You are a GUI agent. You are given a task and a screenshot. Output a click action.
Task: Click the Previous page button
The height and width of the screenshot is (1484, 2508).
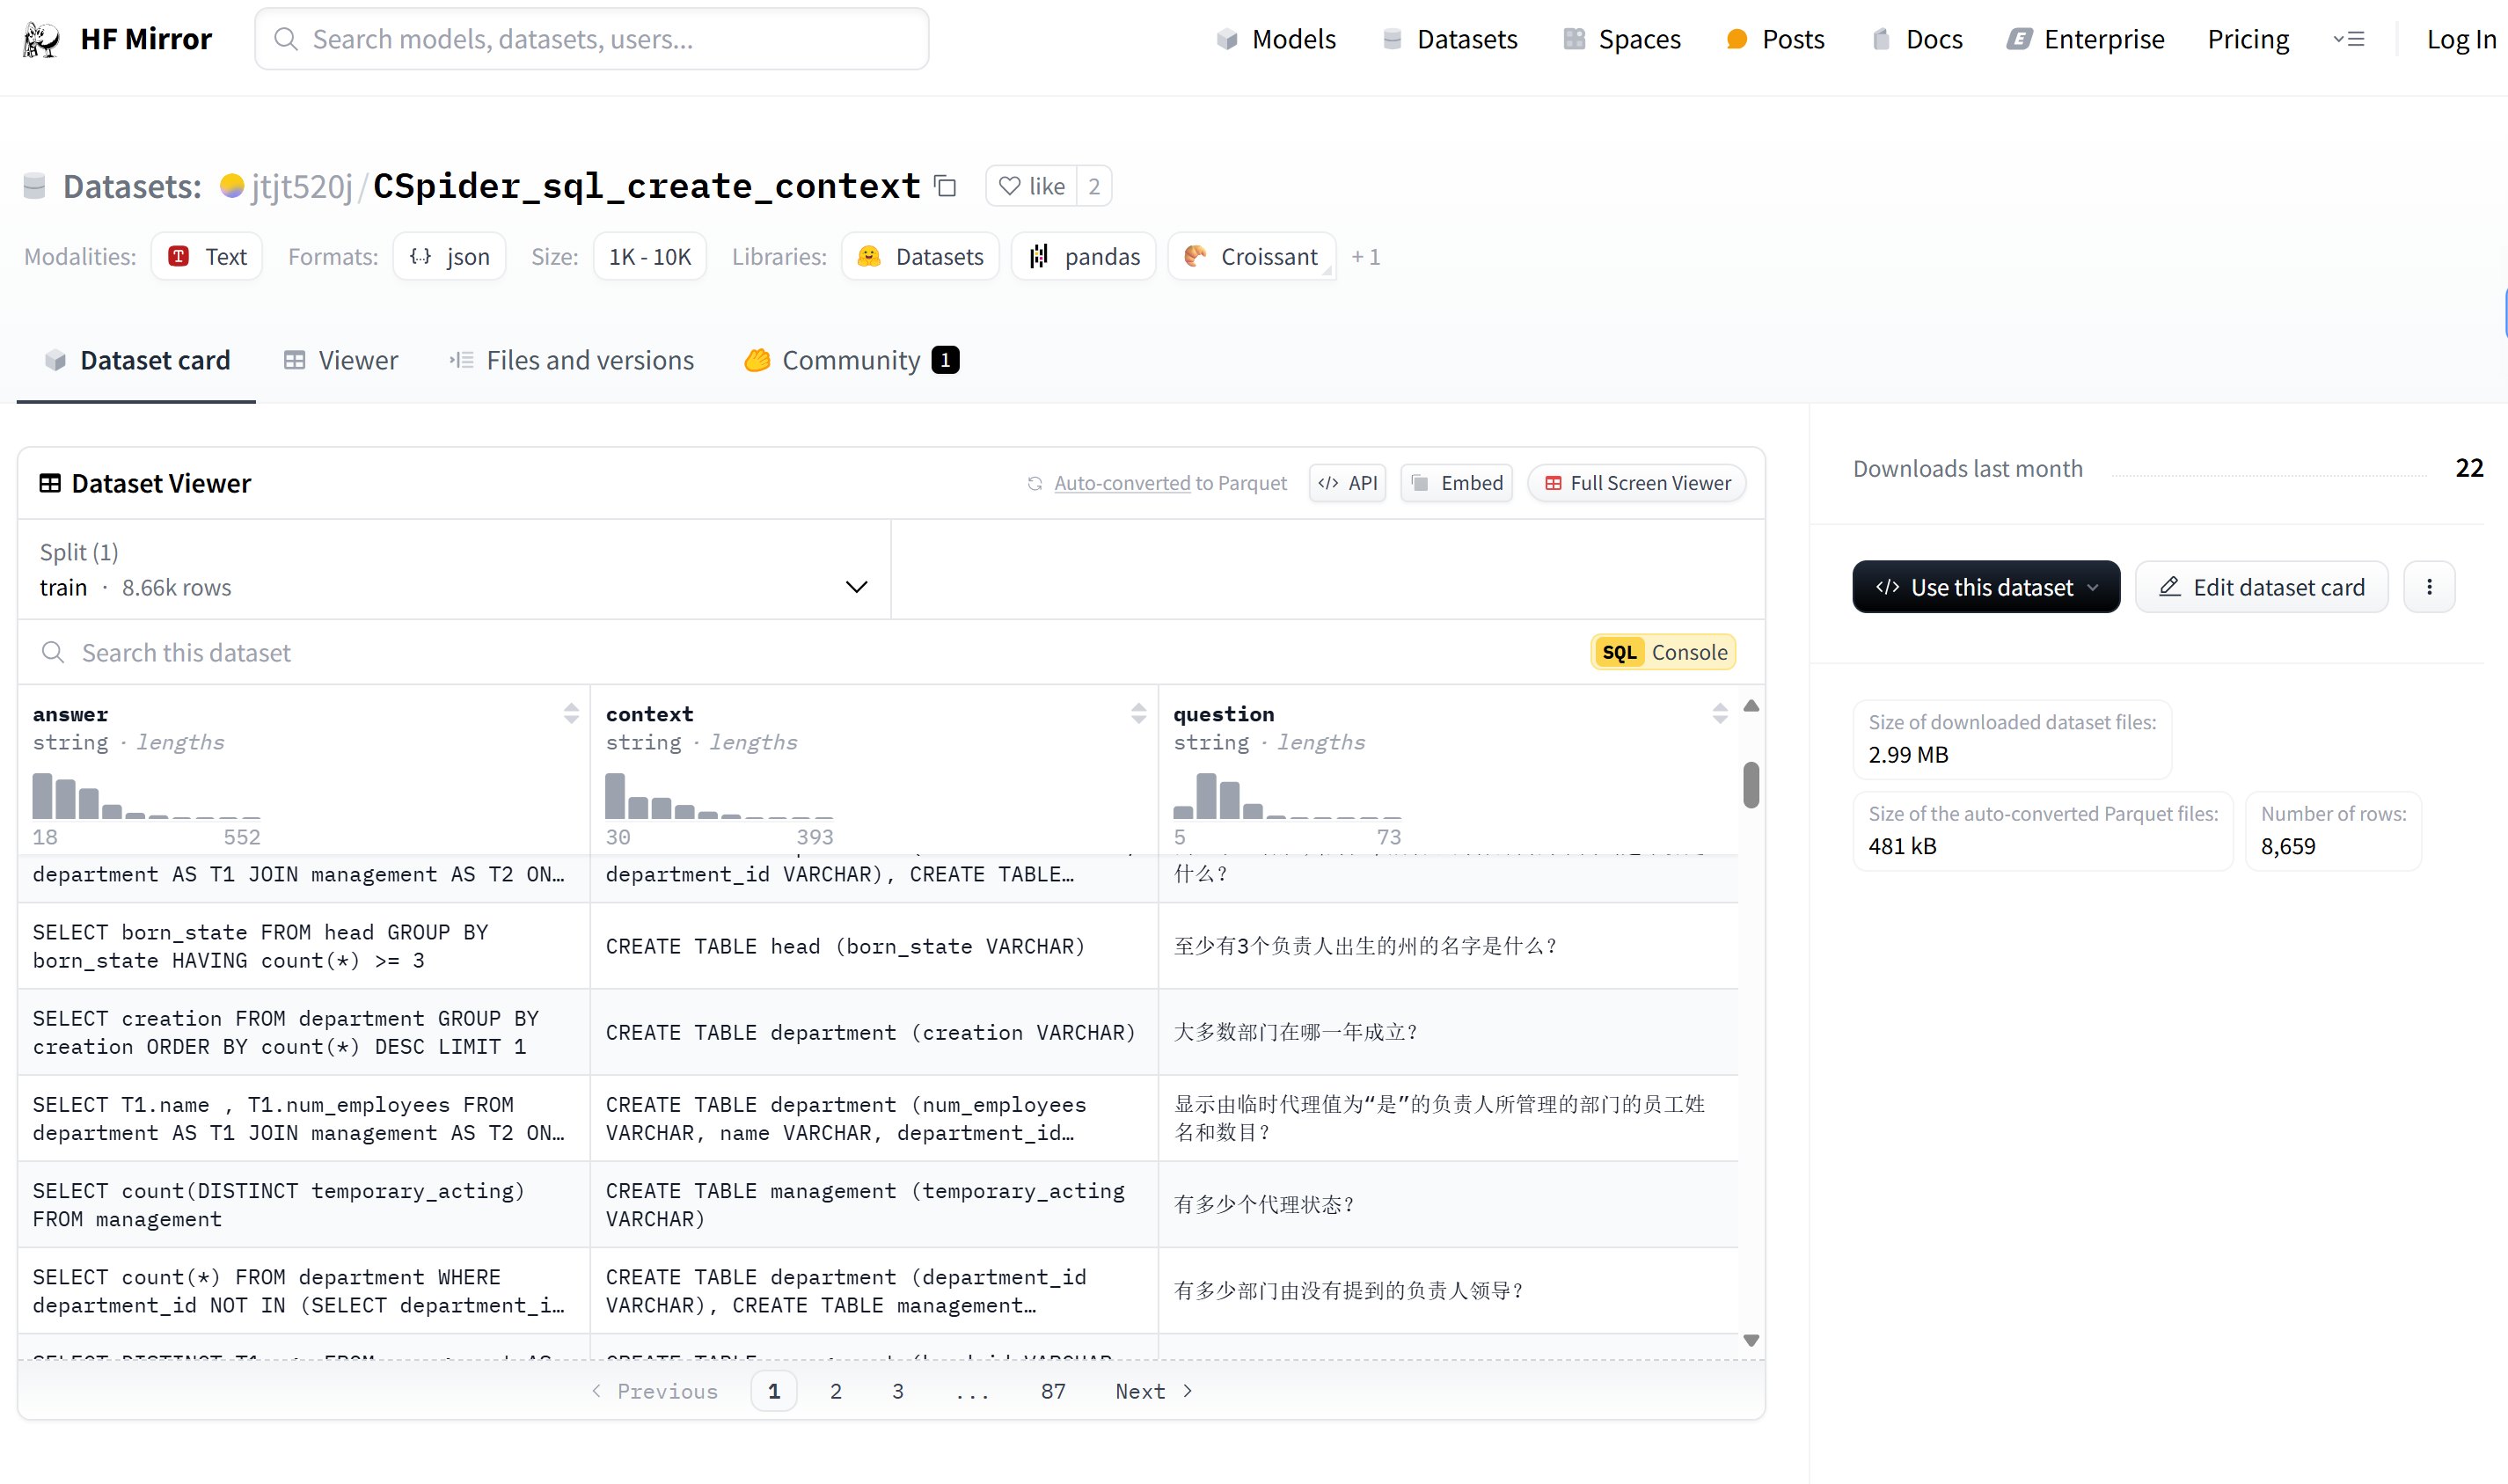[x=655, y=1391]
